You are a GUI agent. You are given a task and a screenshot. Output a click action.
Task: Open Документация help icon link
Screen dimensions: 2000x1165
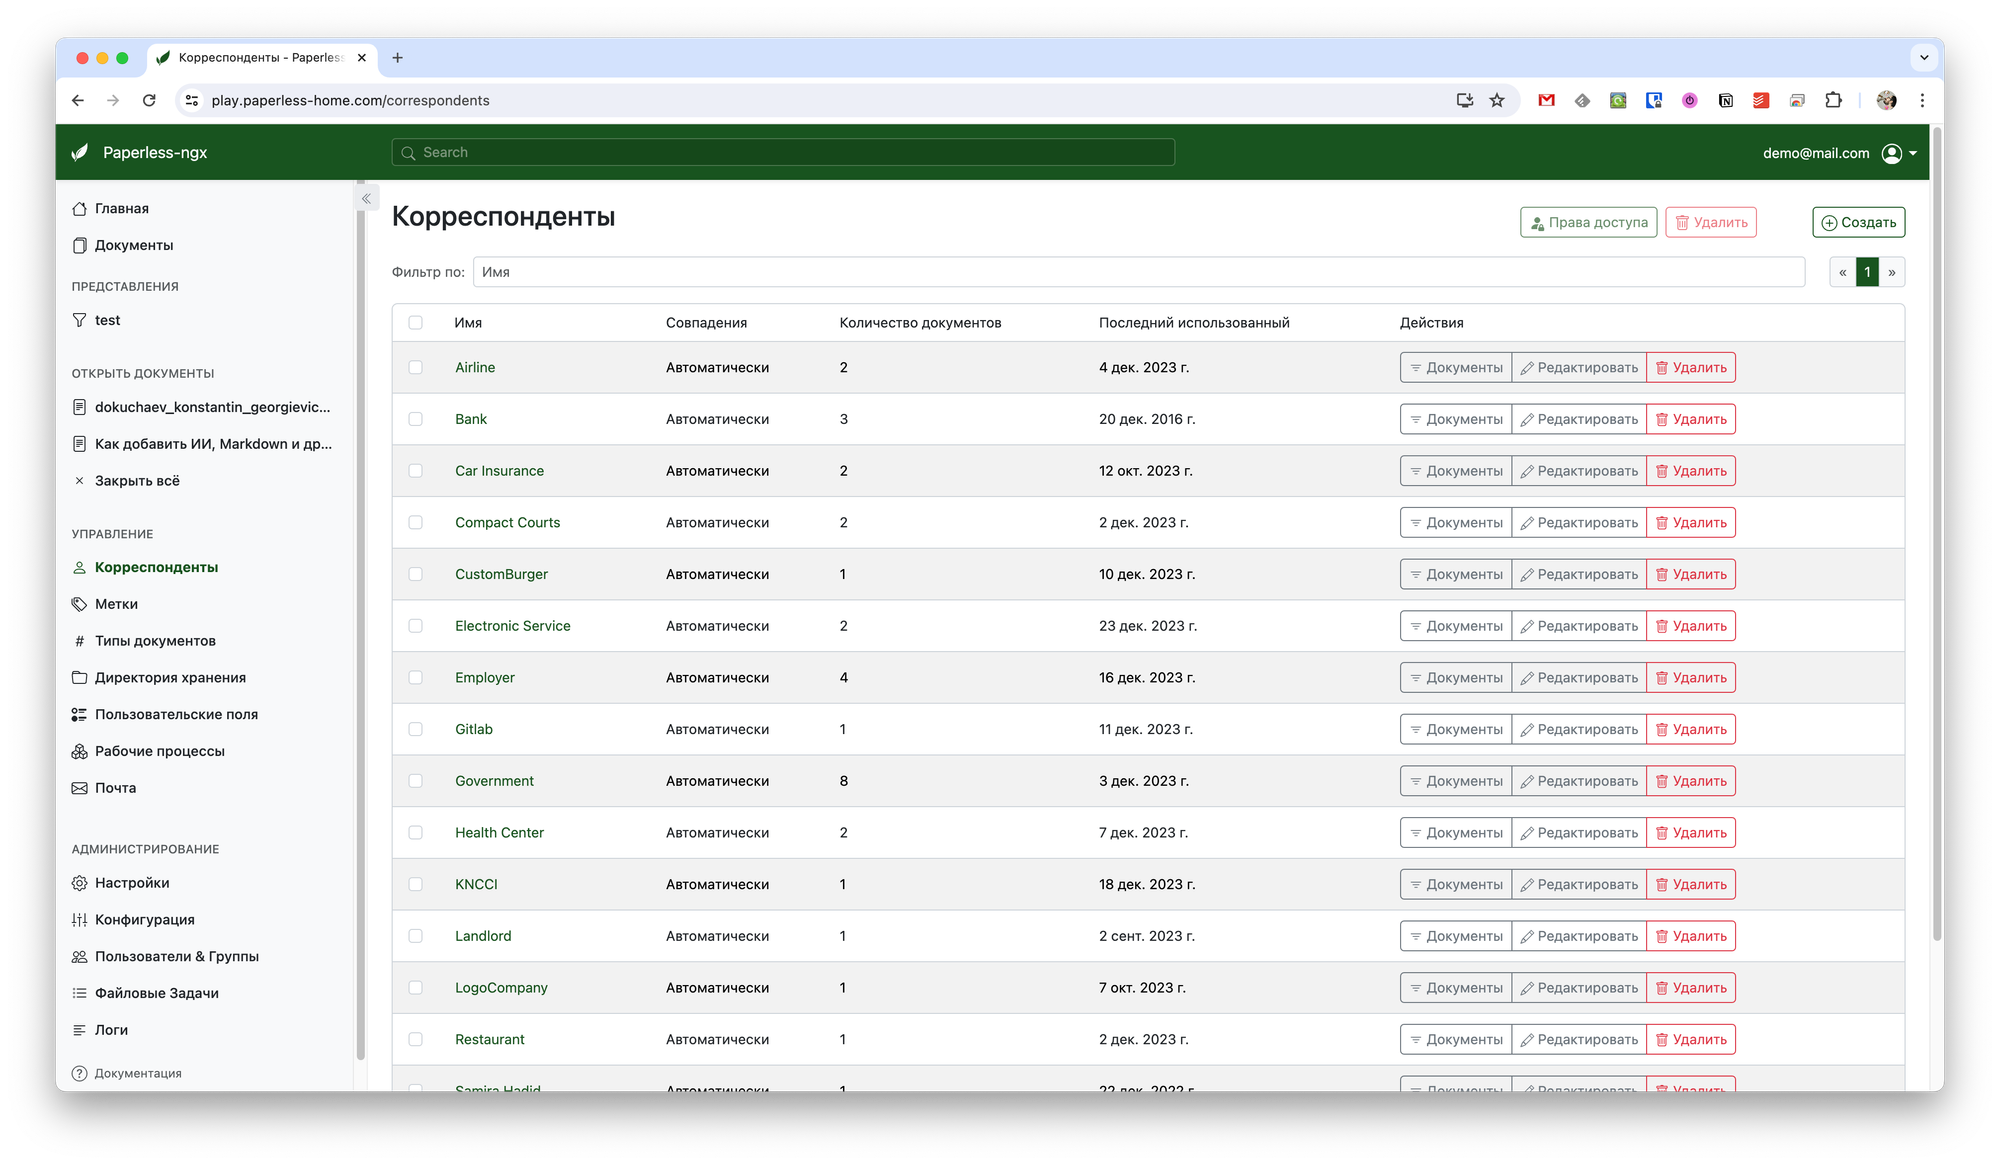80,1073
